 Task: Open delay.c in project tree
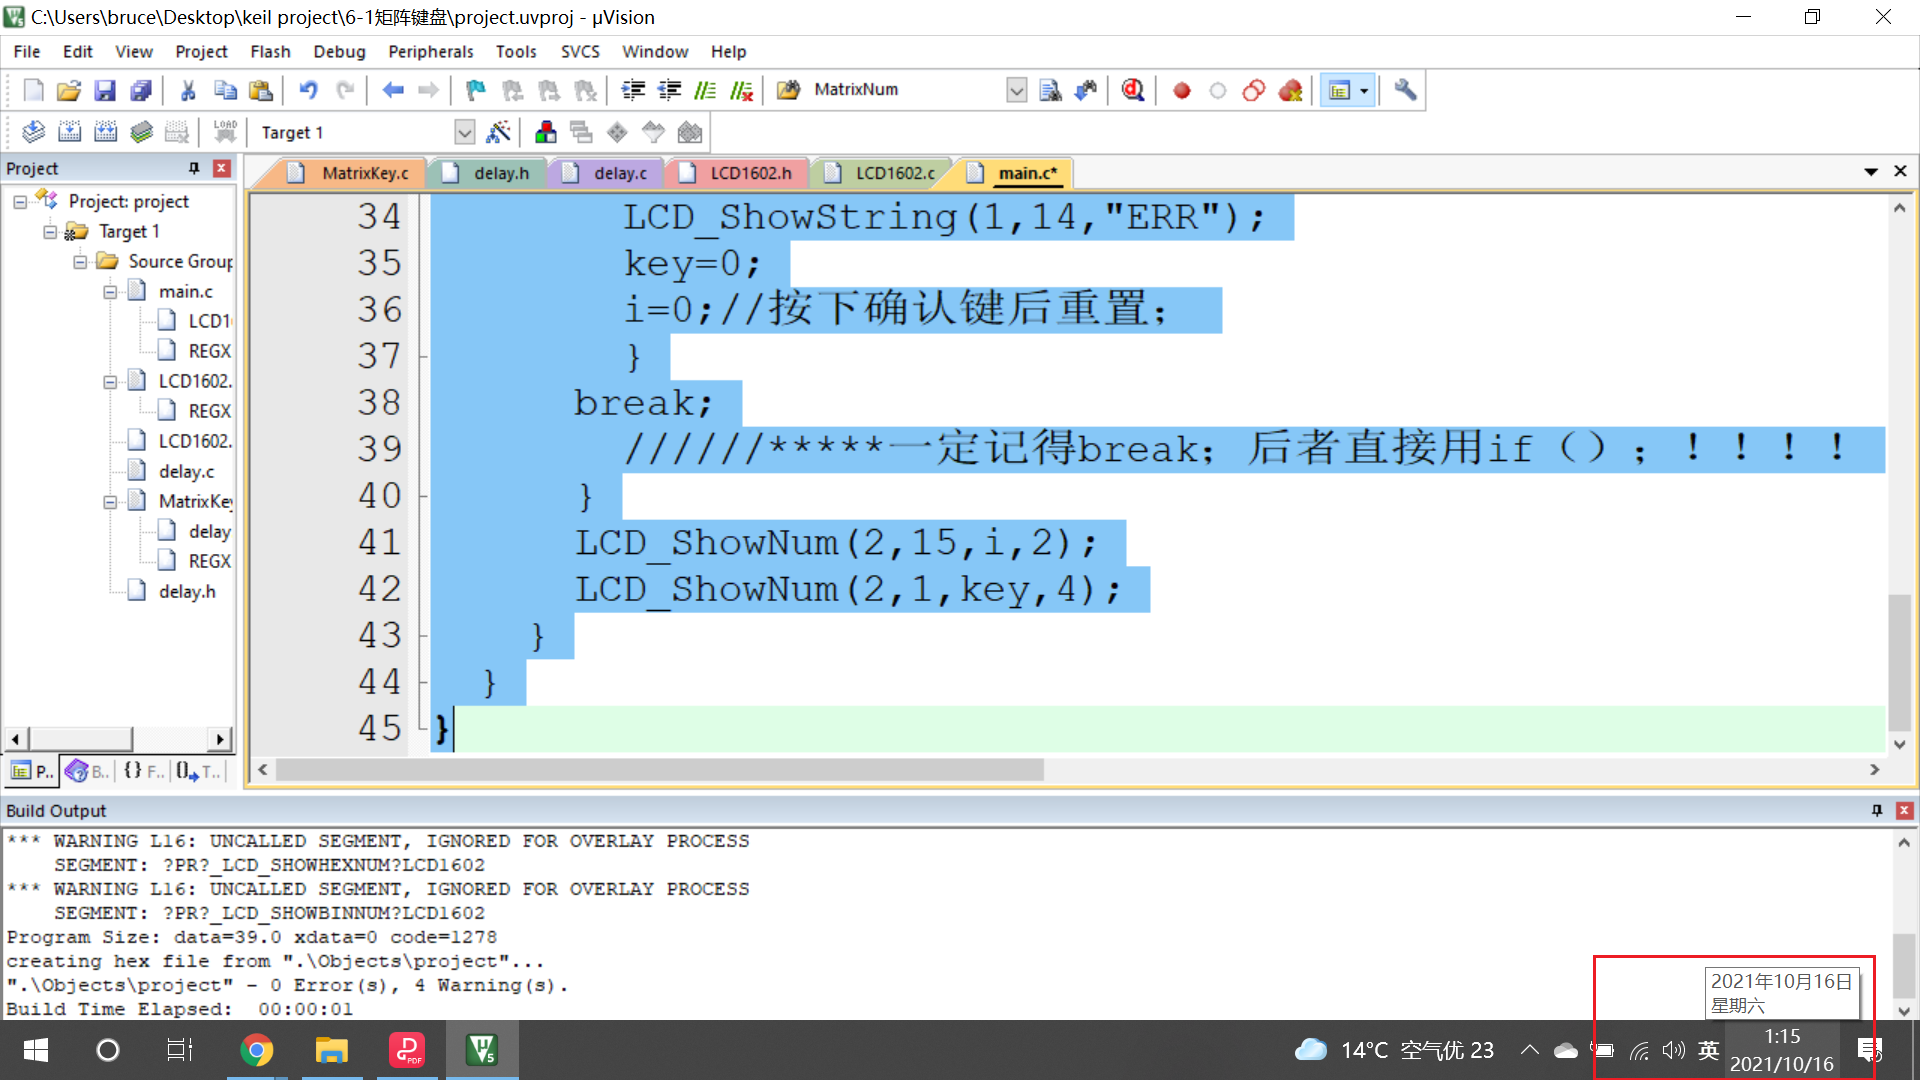[x=186, y=471]
